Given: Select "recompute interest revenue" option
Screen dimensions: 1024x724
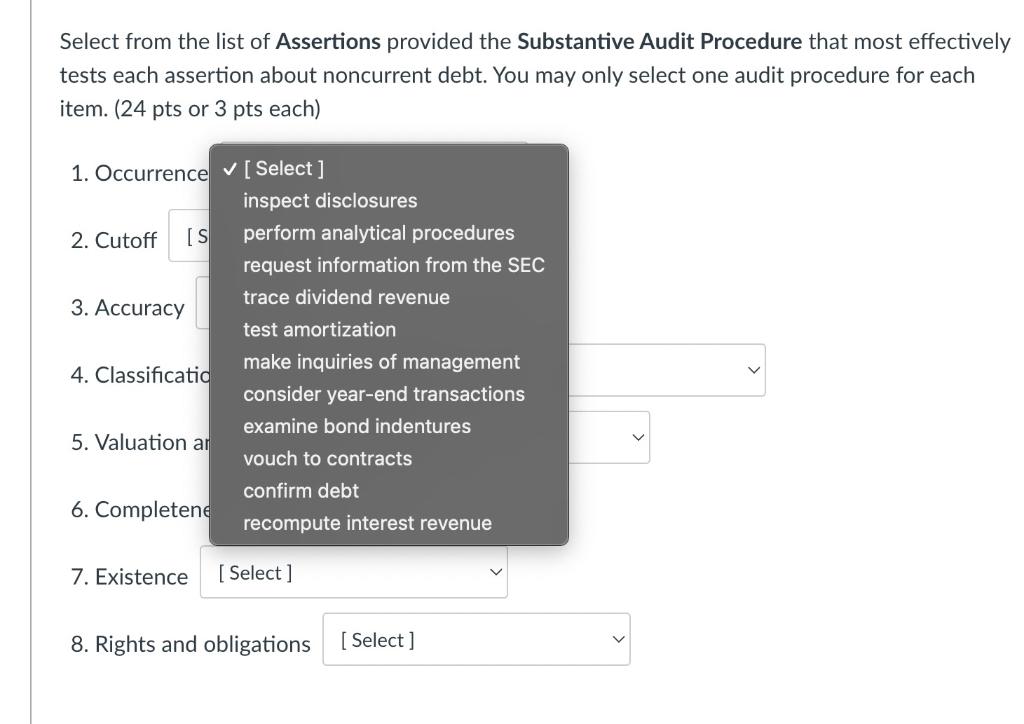Looking at the screenshot, I should coord(368,522).
